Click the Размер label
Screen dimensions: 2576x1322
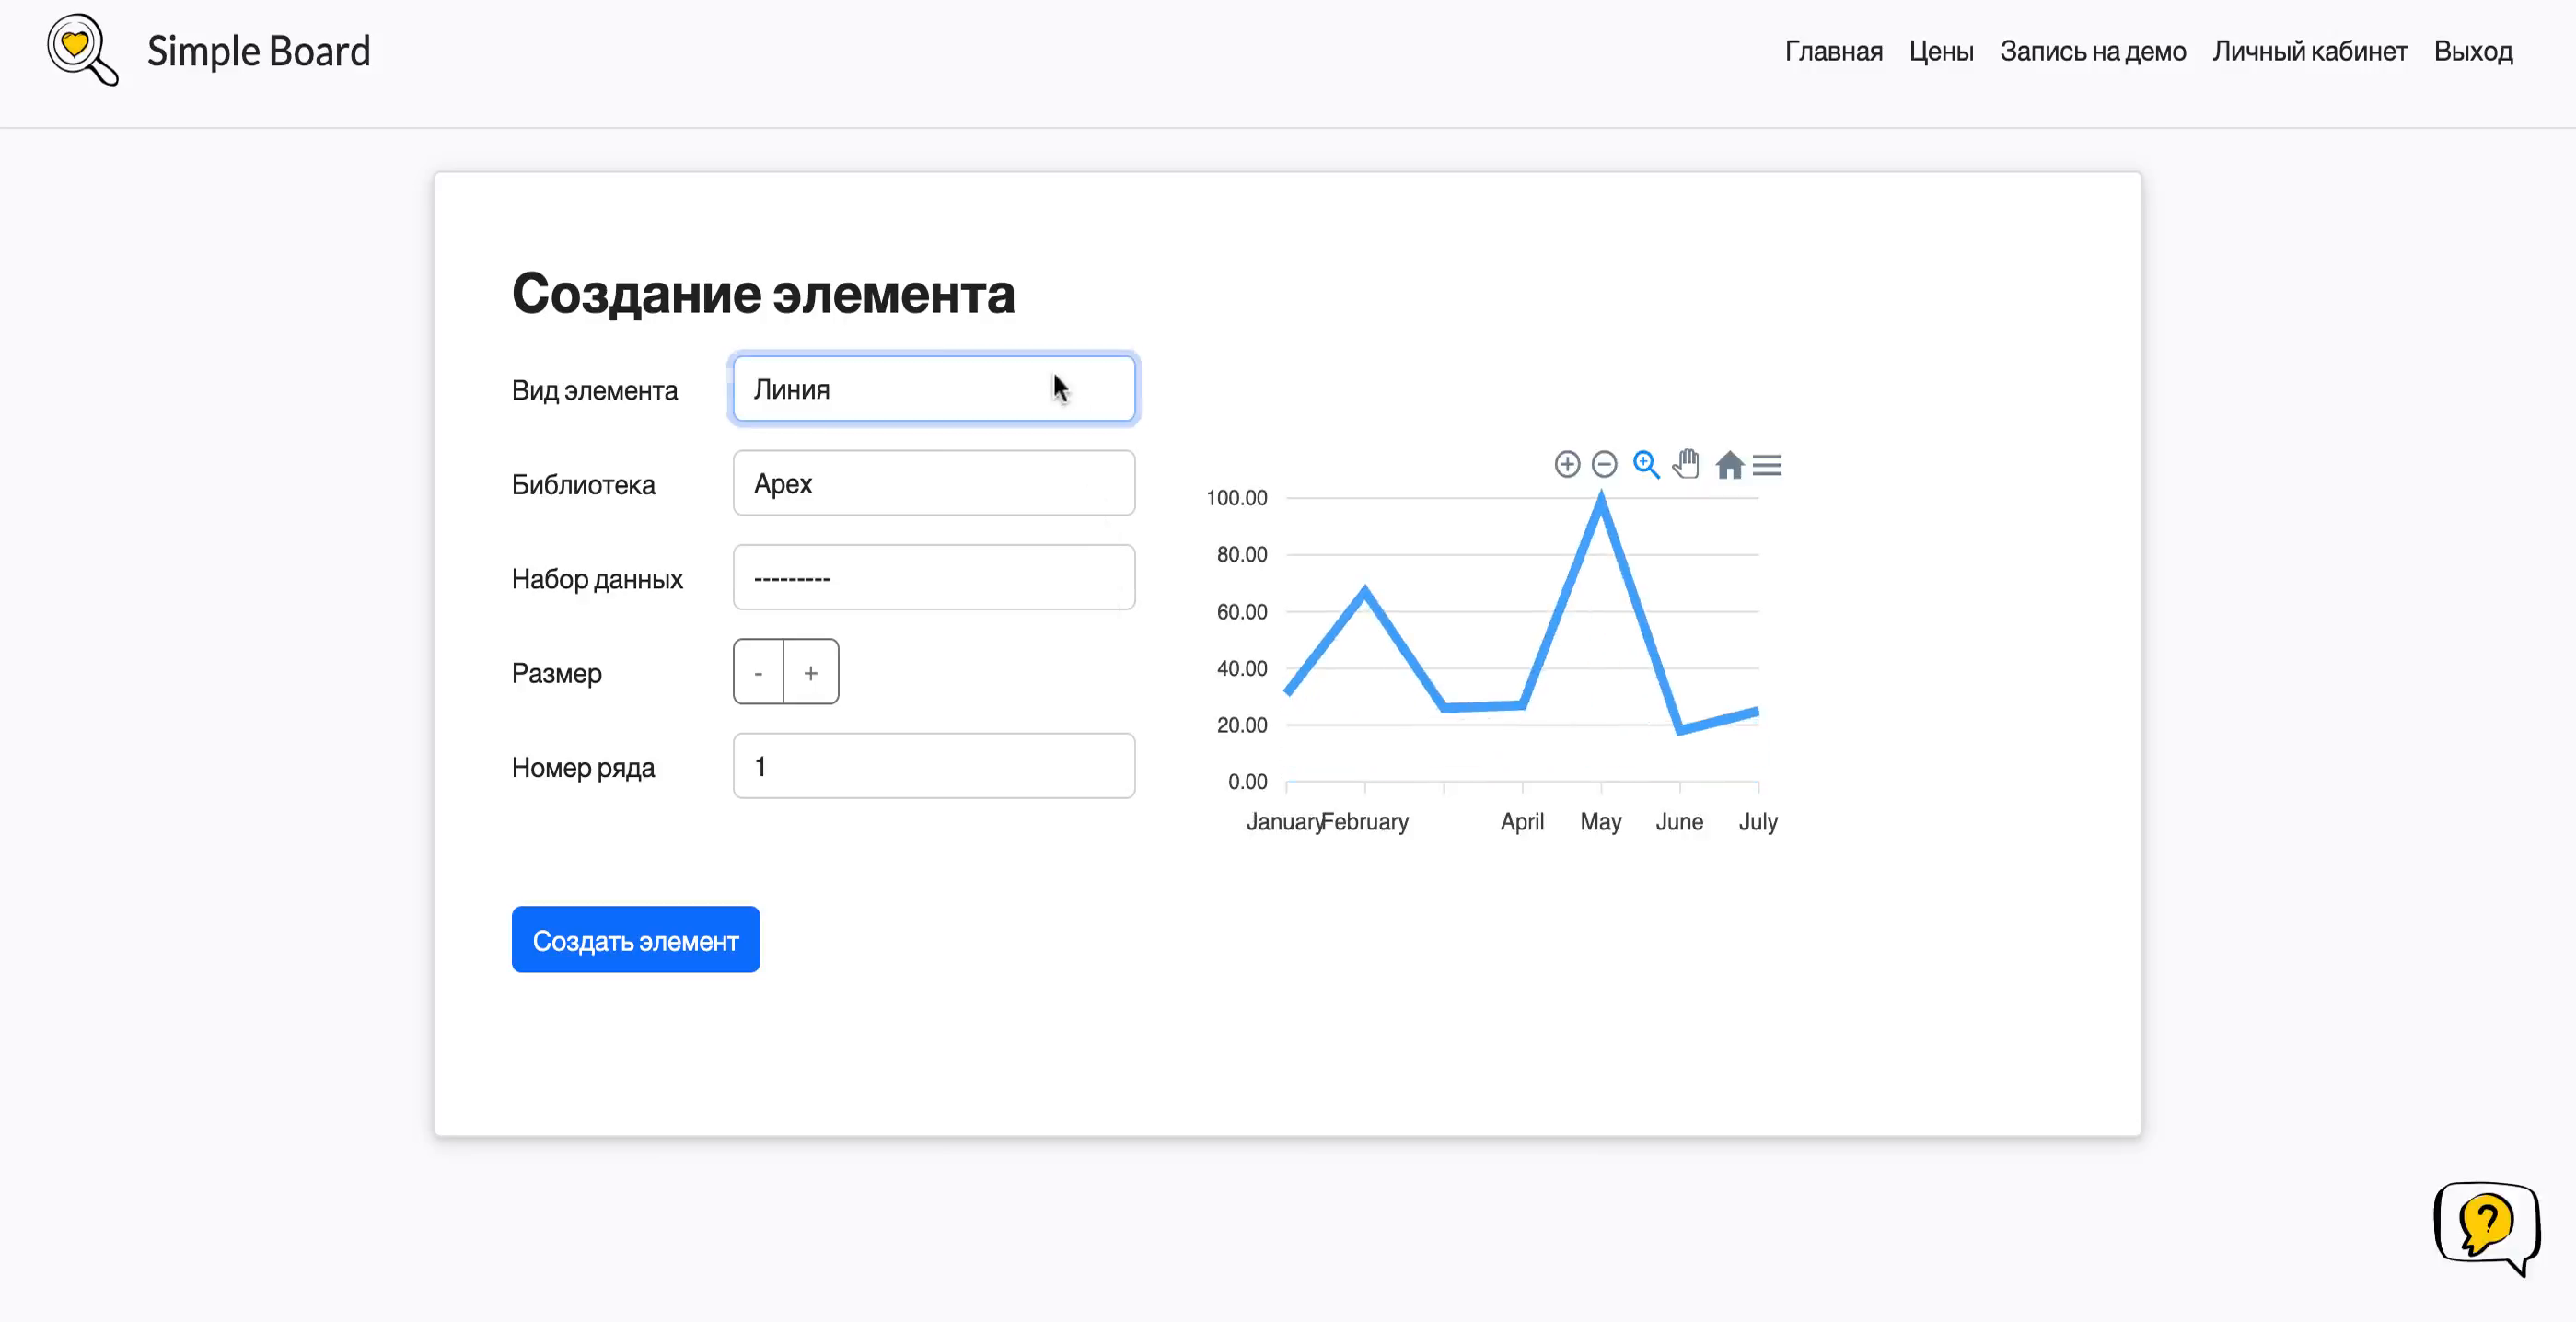click(557, 673)
